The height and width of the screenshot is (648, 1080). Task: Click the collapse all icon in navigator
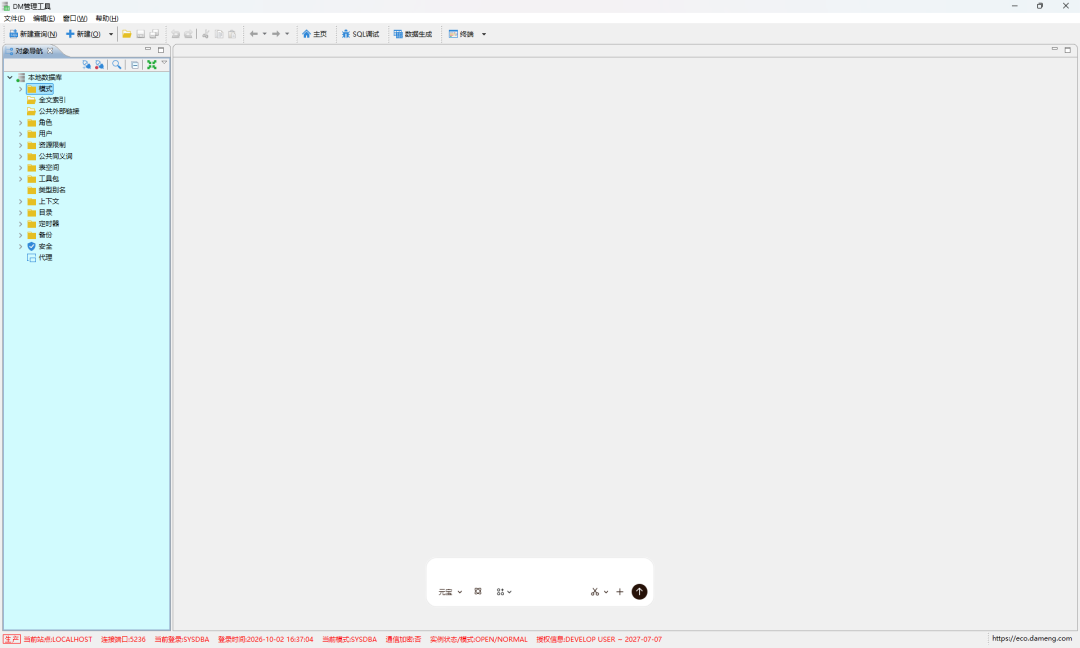[x=135, y=65]
